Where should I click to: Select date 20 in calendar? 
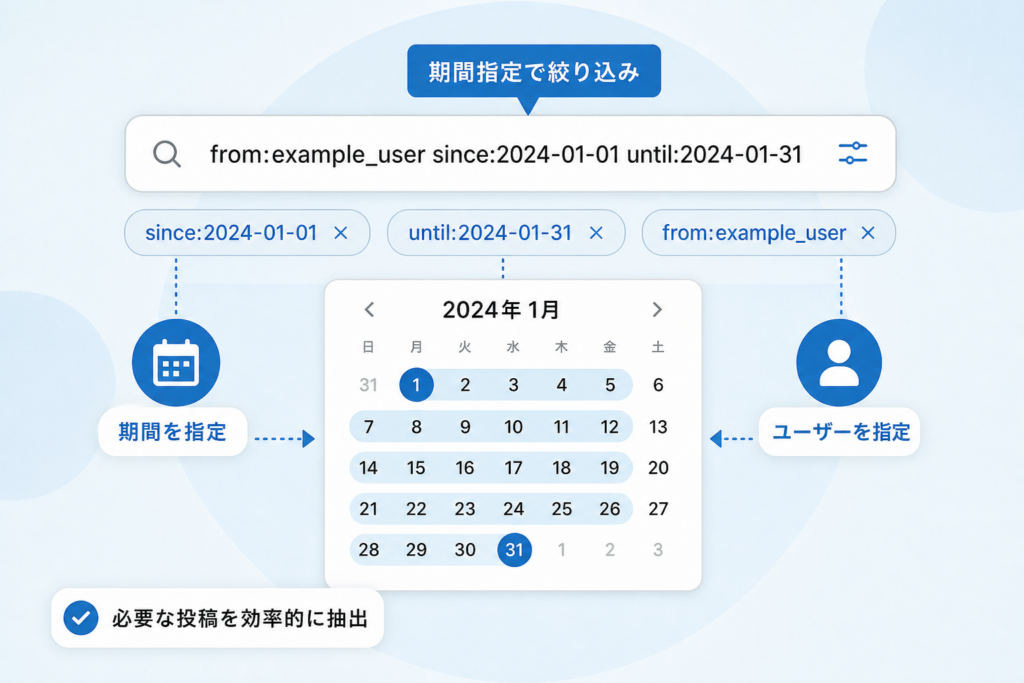click(x=658, y=468)
